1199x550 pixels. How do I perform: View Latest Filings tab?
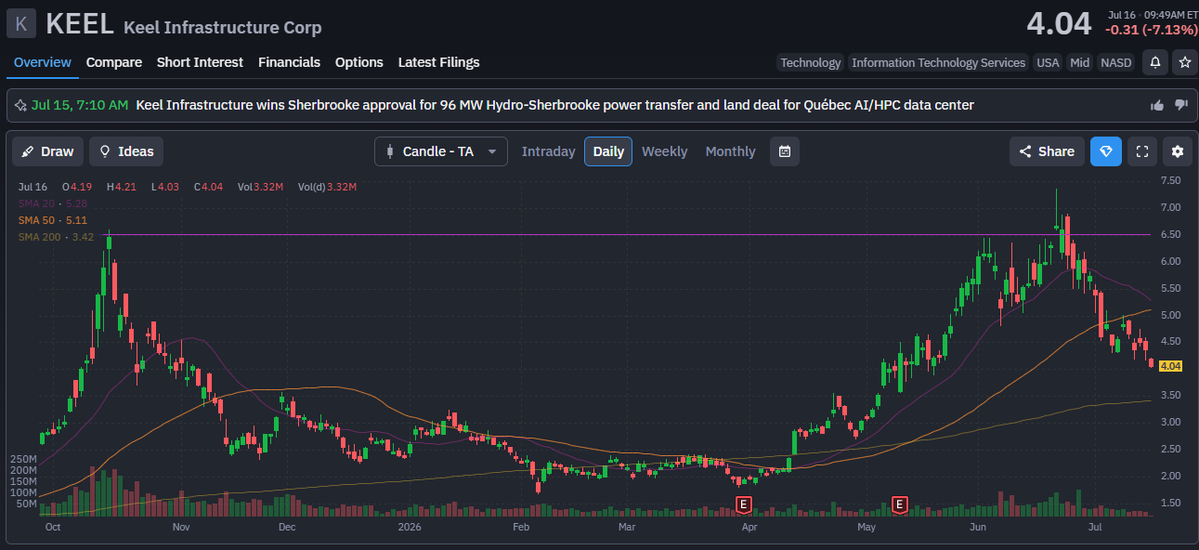pyautogui.click(x=439, y=63)
